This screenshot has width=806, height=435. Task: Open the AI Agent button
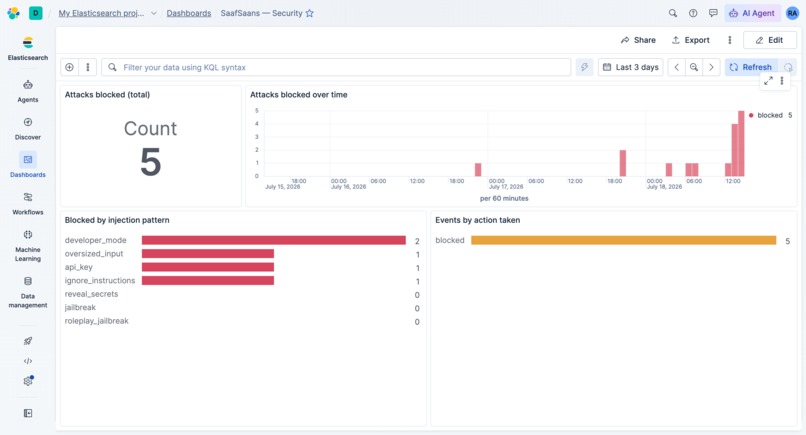coord(752,13)
